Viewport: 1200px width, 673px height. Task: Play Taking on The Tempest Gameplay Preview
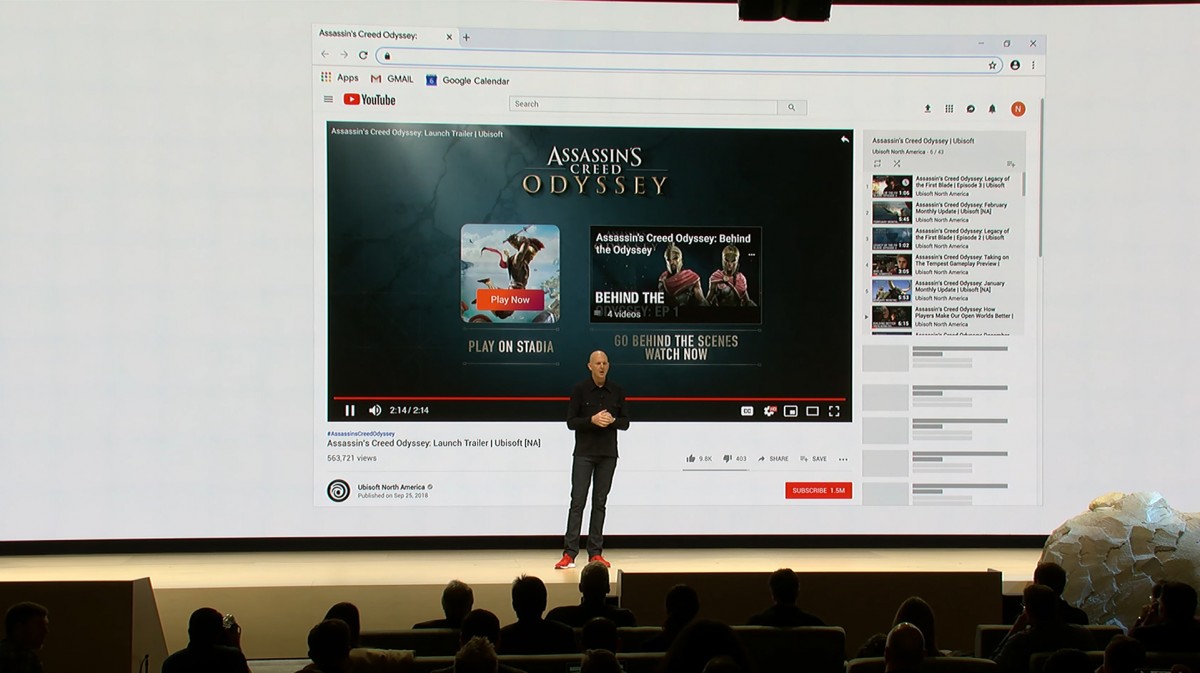point(942,264)
